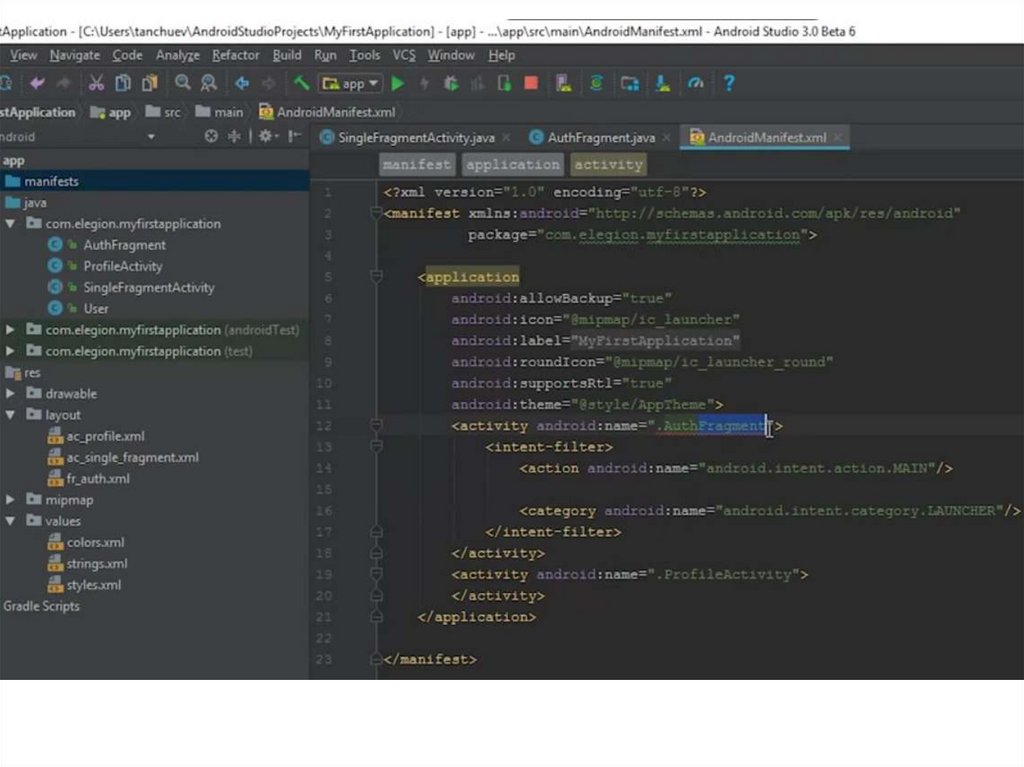
Task: Click the Debug app bug icon
Action: point(451,84)
